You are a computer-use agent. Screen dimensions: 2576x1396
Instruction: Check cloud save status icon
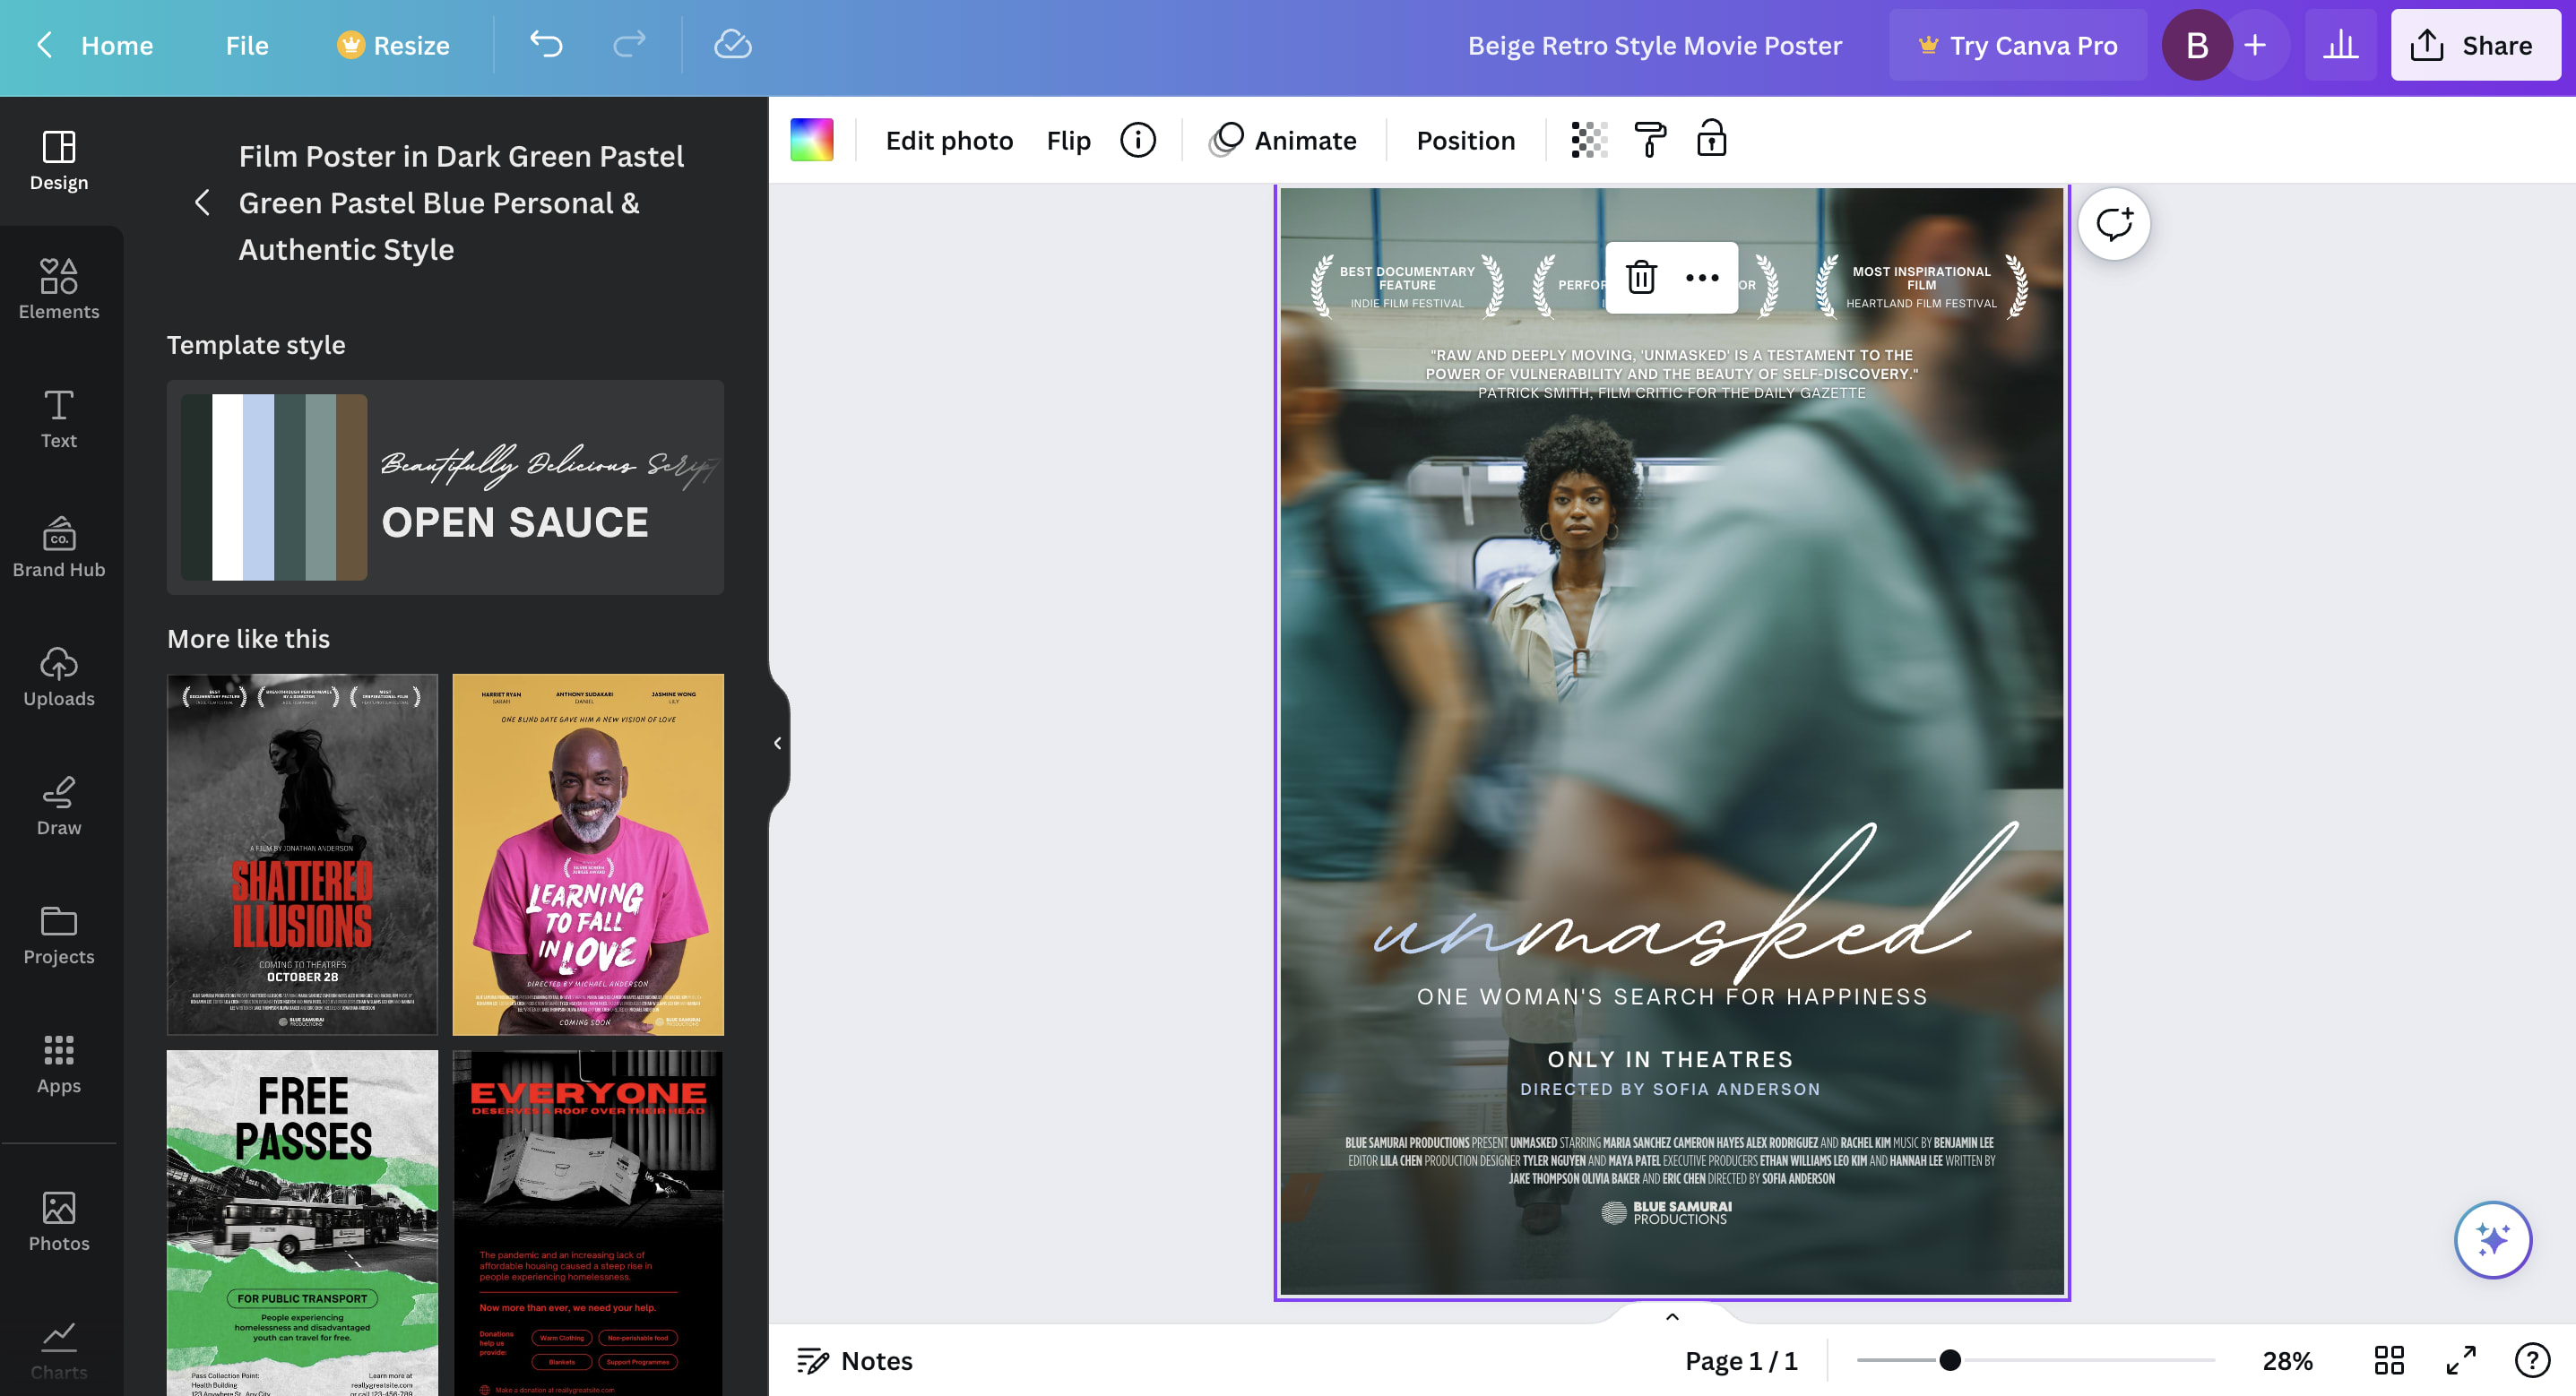733,45
